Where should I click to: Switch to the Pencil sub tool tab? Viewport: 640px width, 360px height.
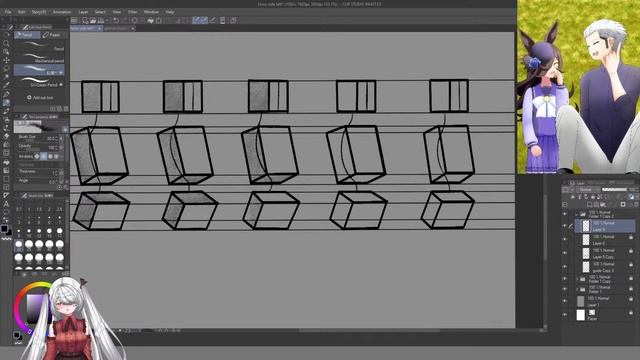27,35
